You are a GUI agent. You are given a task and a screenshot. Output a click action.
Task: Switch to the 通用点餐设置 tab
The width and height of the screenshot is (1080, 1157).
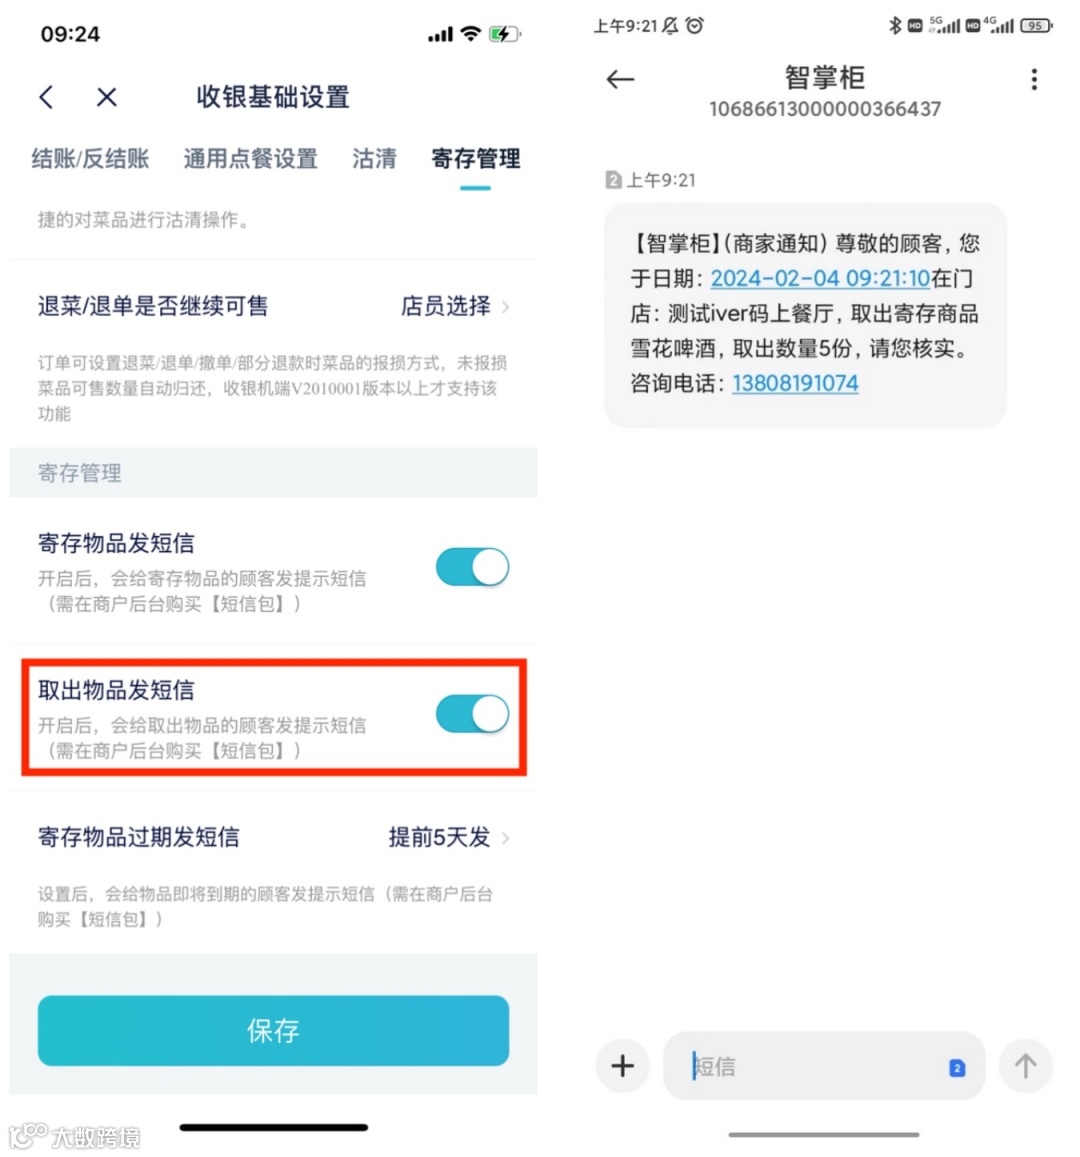251,159
